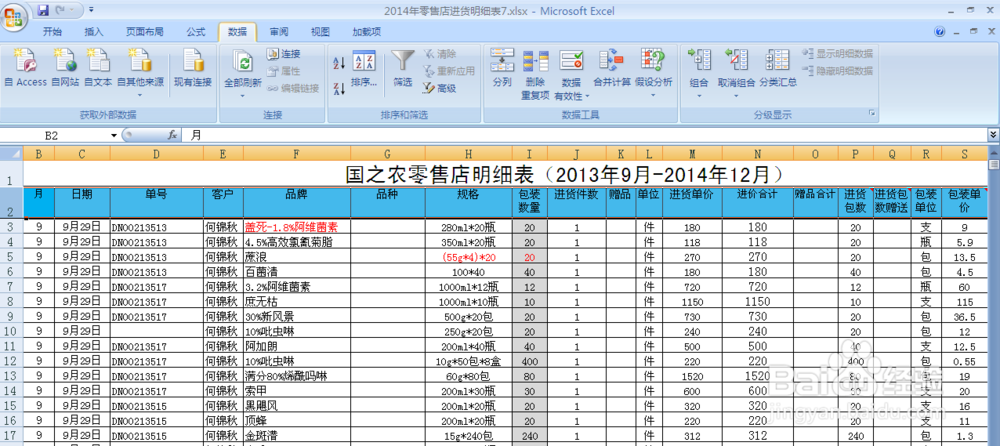Image resolution: width=1000 pixels, height=446 pixels.
Task: Select cell (55g*4)*20
Action: (x=468, y=258)
